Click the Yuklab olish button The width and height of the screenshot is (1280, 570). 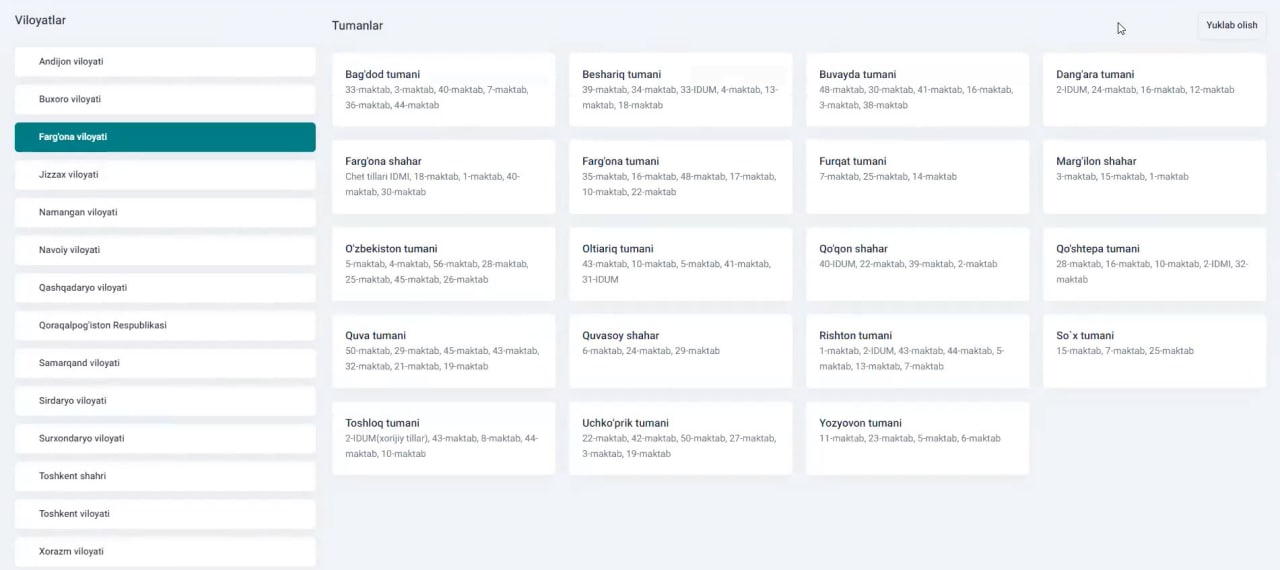[x=1231, y=25]
